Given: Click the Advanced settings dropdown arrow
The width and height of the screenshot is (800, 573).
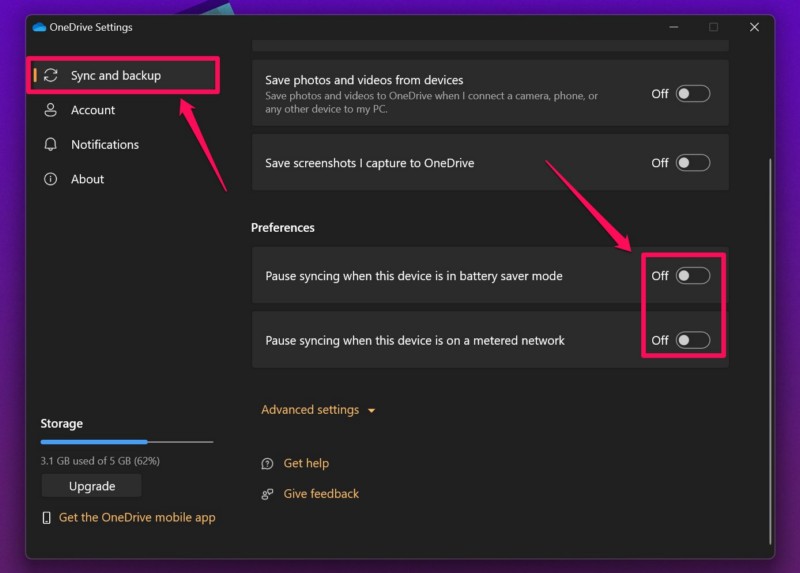Looking at the screenshot, I should (371, 411).
